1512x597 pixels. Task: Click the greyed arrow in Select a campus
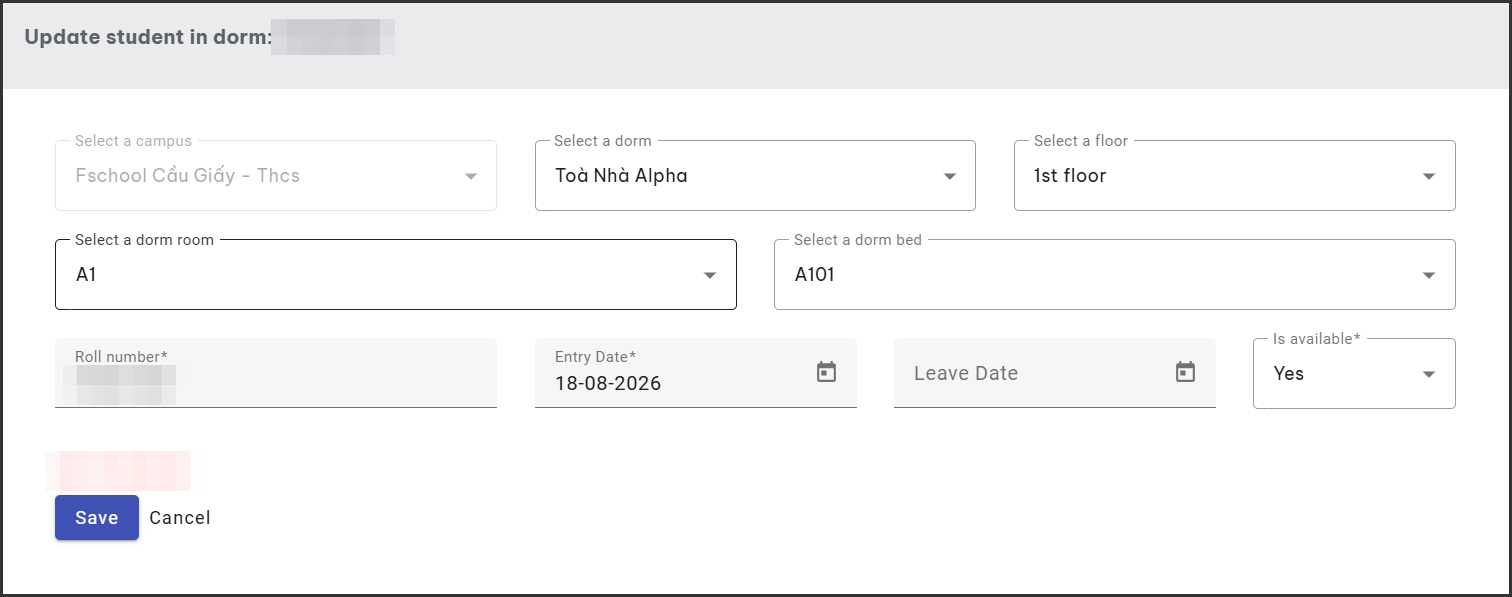pos(471,176)
